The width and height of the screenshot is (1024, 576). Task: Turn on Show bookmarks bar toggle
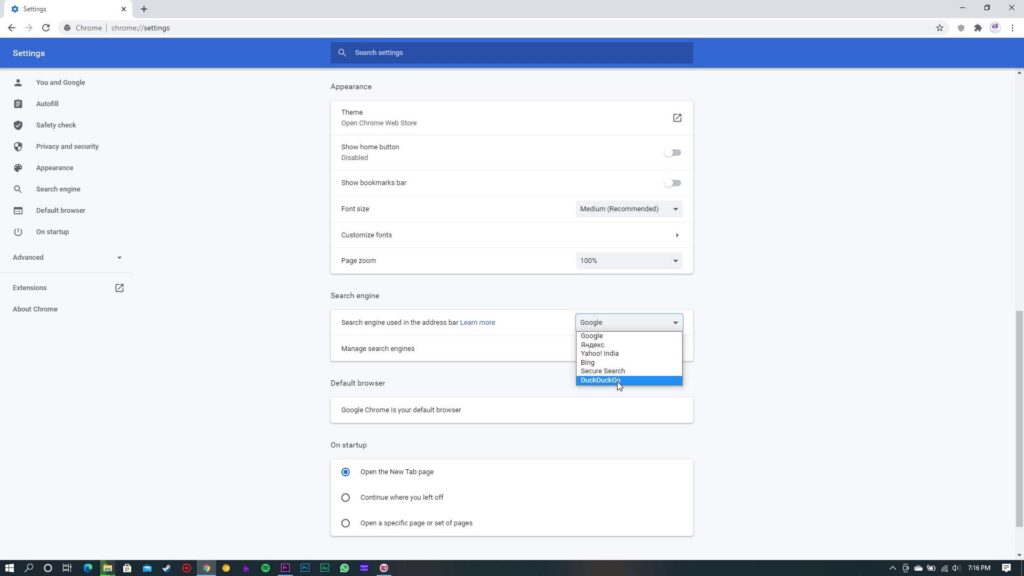tap(673, 184)
